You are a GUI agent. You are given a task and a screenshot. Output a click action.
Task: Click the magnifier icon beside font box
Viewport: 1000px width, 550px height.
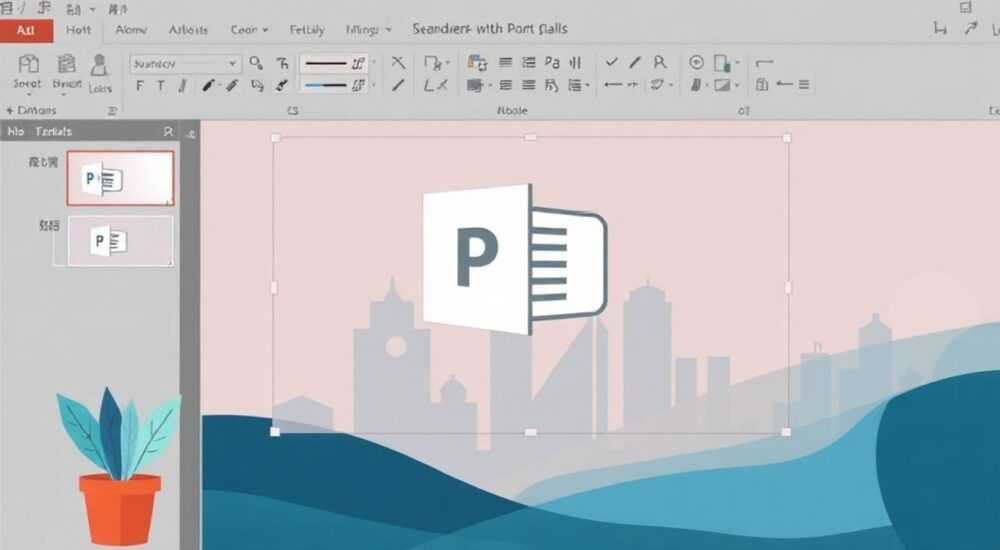coord(256,63)
